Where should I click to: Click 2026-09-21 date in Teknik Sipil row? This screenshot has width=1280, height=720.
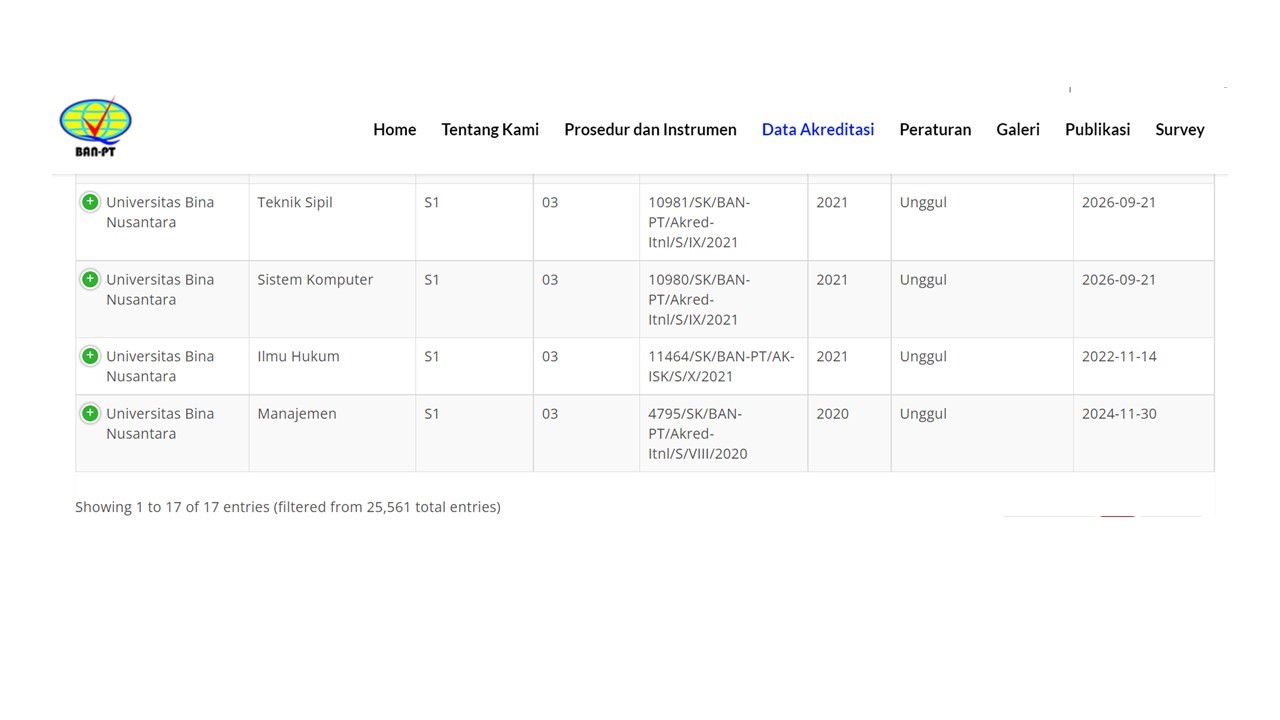(x=1119, y=202)
